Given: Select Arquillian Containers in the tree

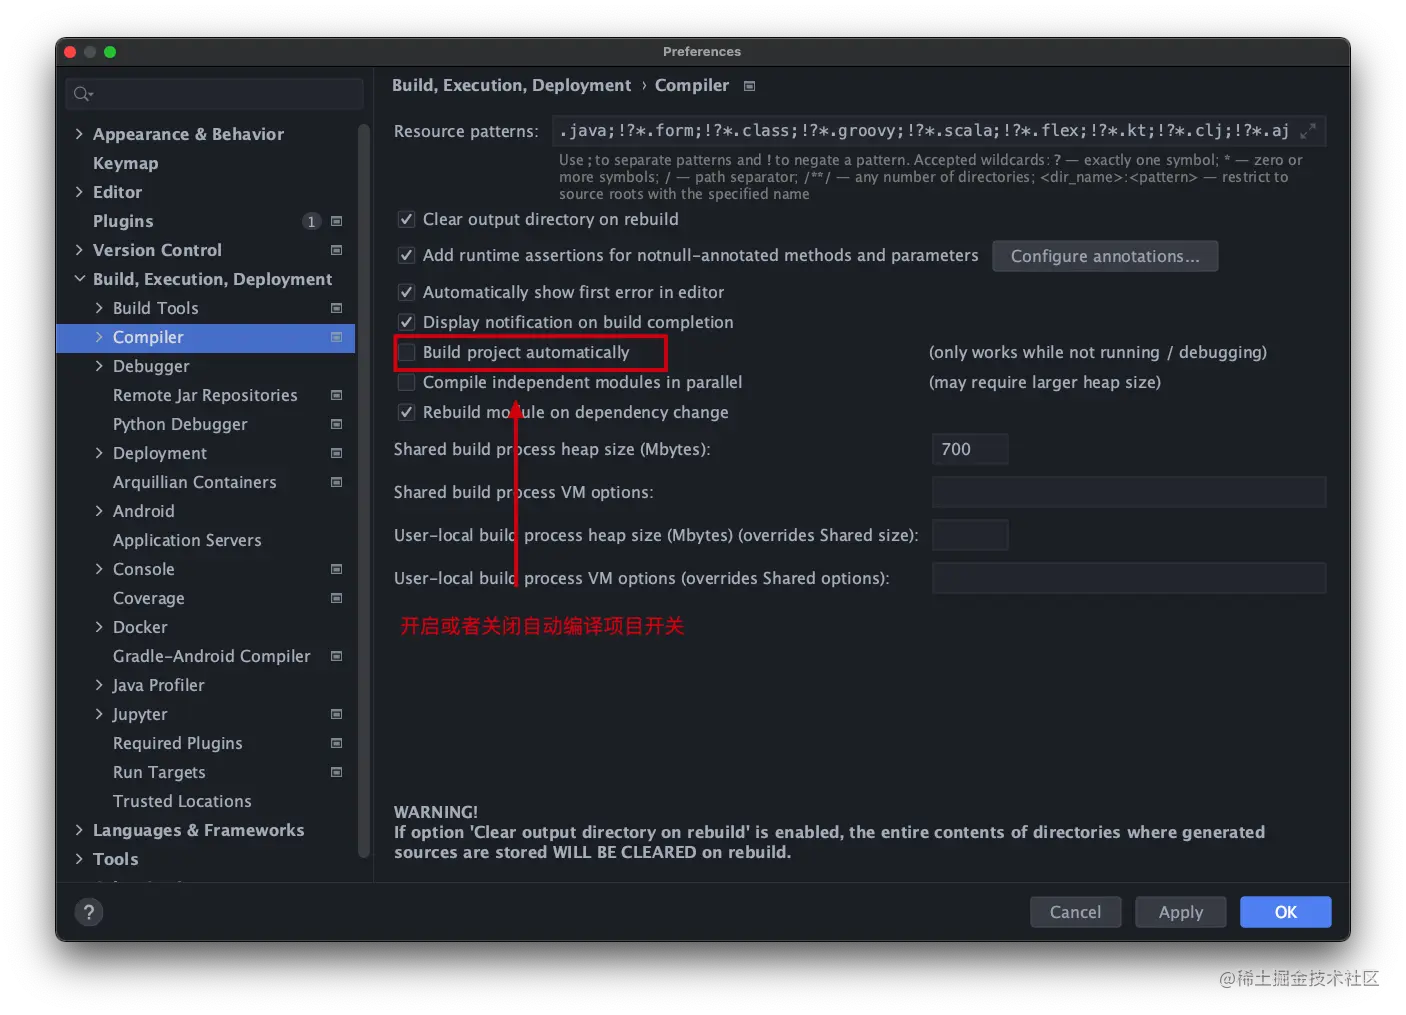Looking at the screenshot, I should (194, 482).
